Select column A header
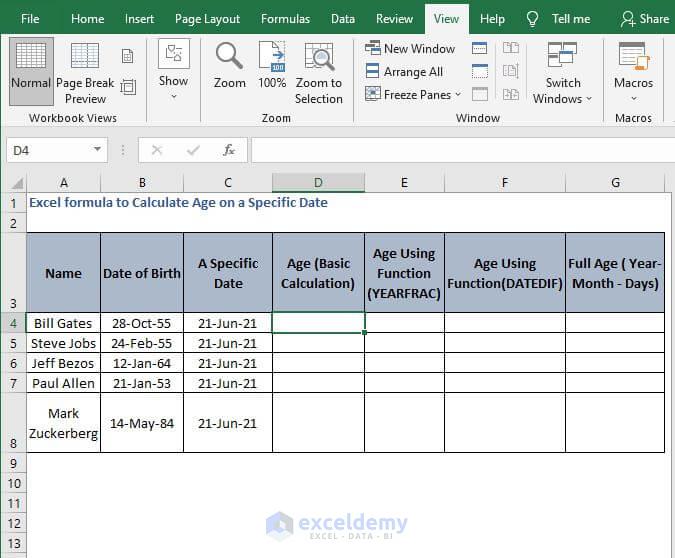 [64, 183]
